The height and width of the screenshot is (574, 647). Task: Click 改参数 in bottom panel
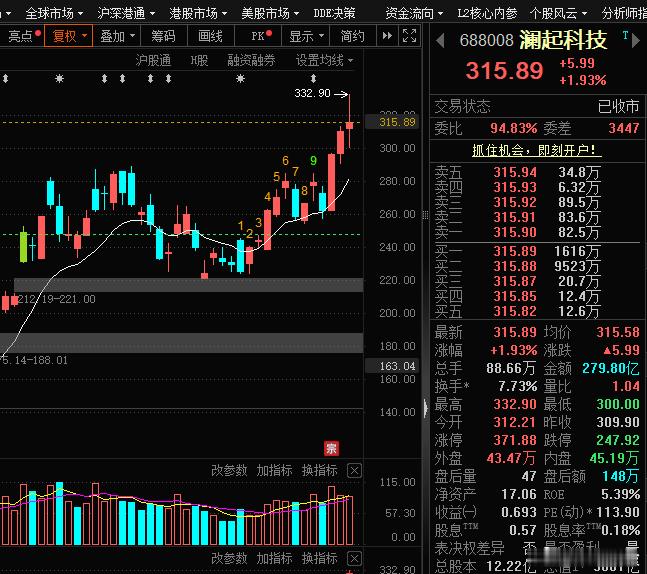tap(229, 558)
